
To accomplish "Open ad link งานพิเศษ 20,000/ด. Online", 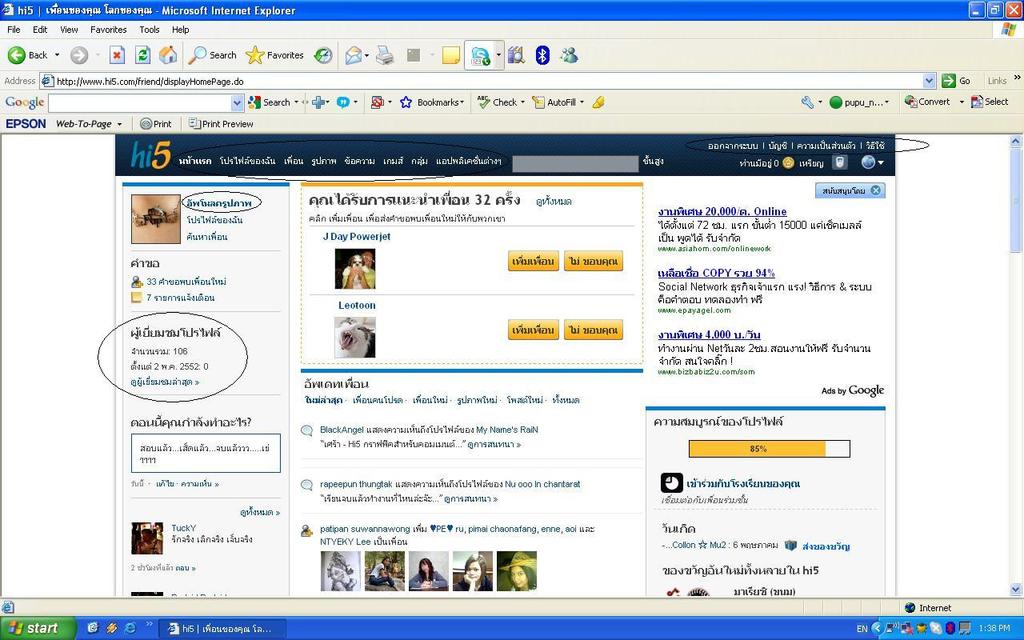I will point(722,212).
